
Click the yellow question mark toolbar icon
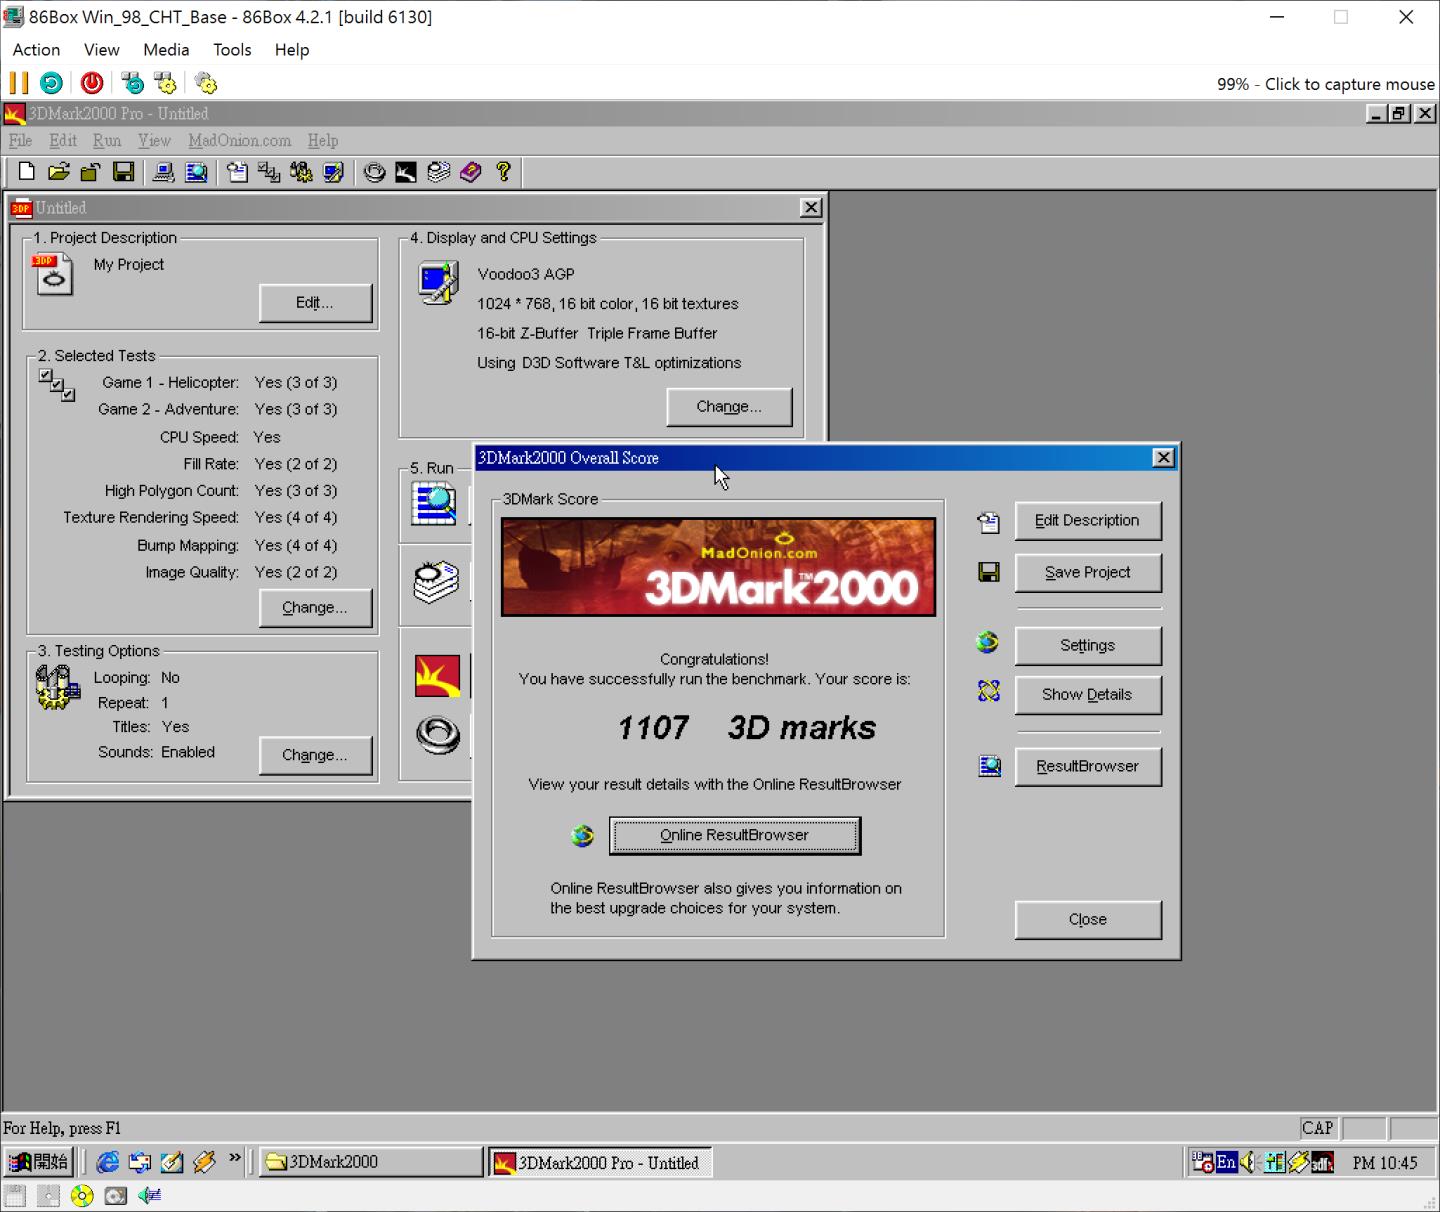[x=503, y=172]
